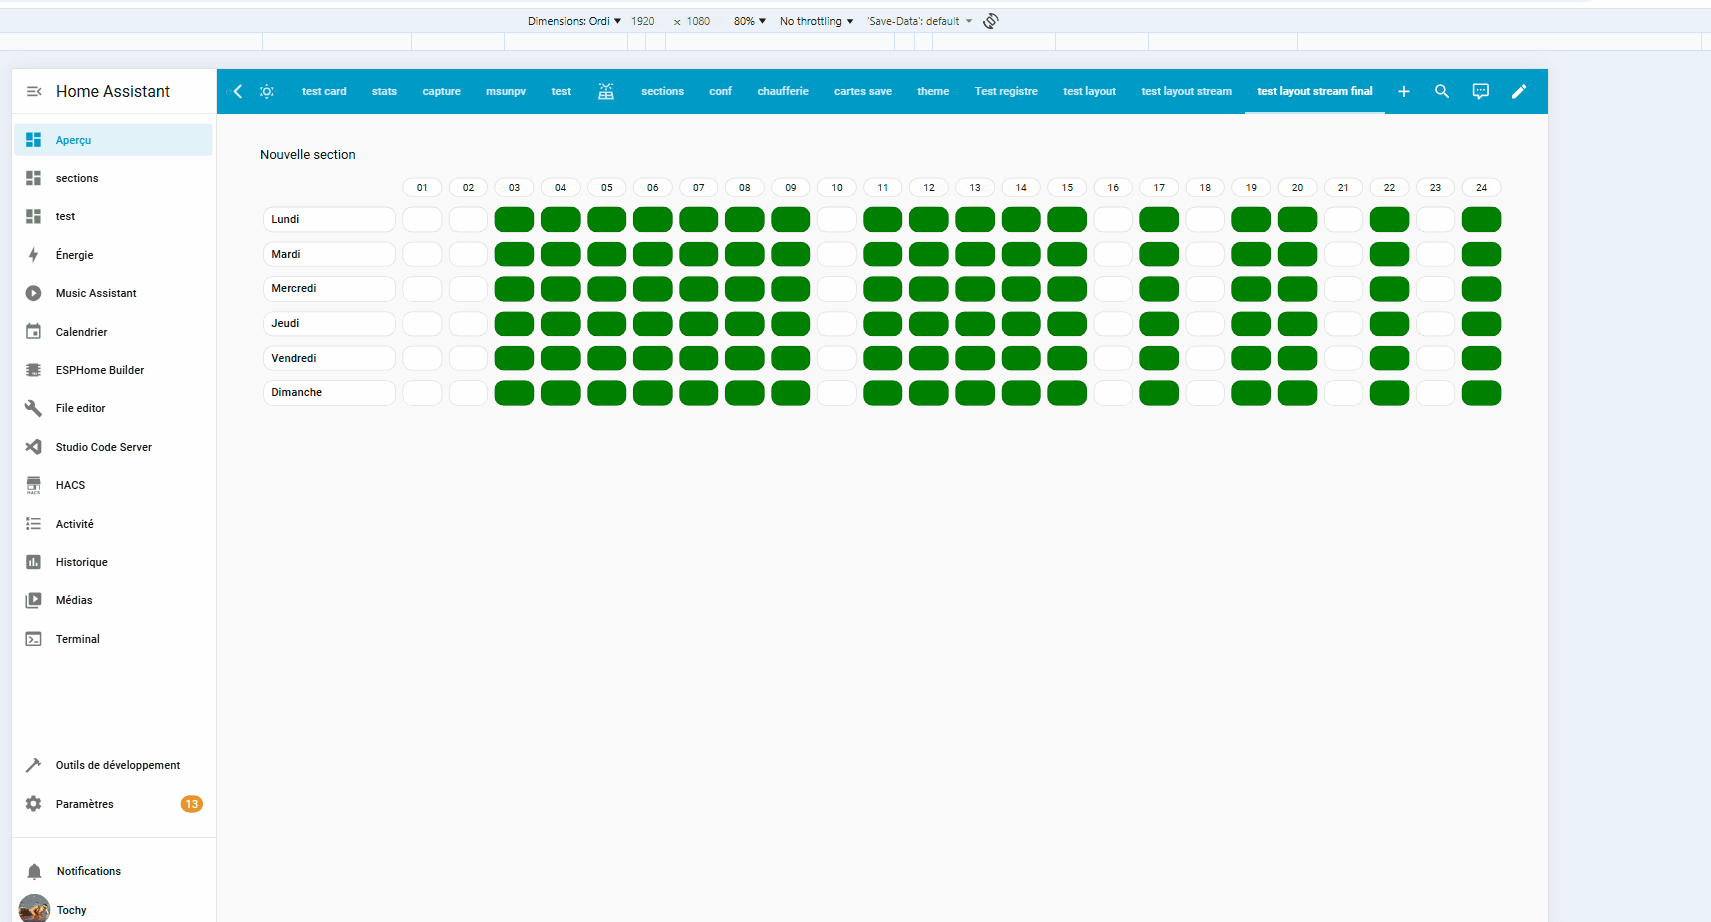Switch to the msunpv tab
Viewport: 1711px width, 922px height.
(x=506, y=91)
